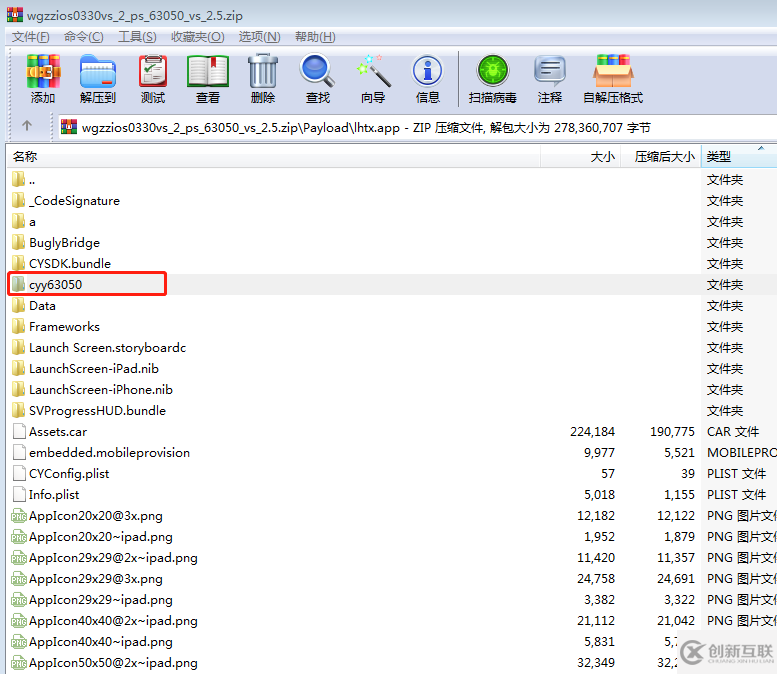The image size is (777, 674).
Task: Select AppIcon29x29~ipad.png file
Action: click(x=92, y=600)
